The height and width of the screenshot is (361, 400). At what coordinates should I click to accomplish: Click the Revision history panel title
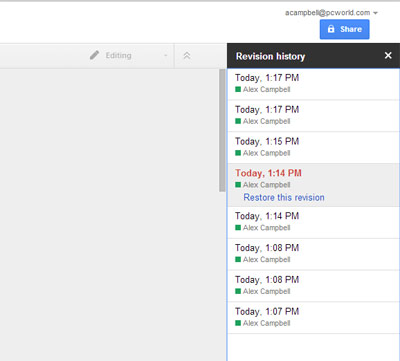[270, 56]
